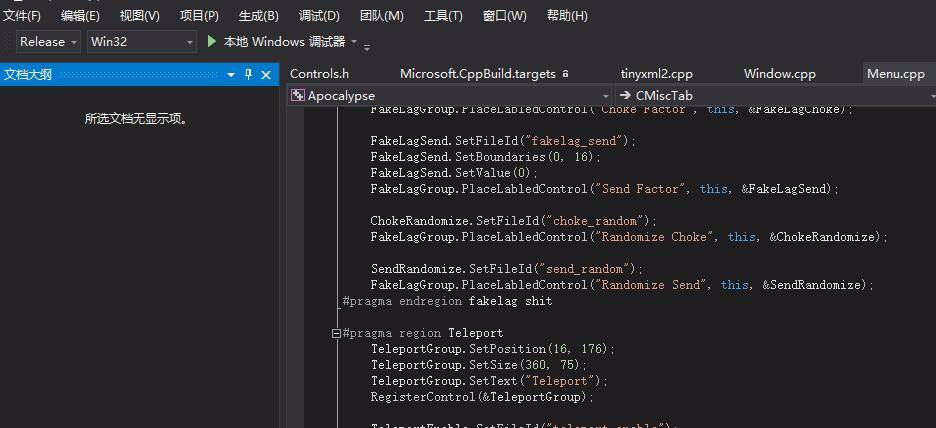Open the 文件(F) menu
The image size is (936, 428).
(x=22, y=16)
